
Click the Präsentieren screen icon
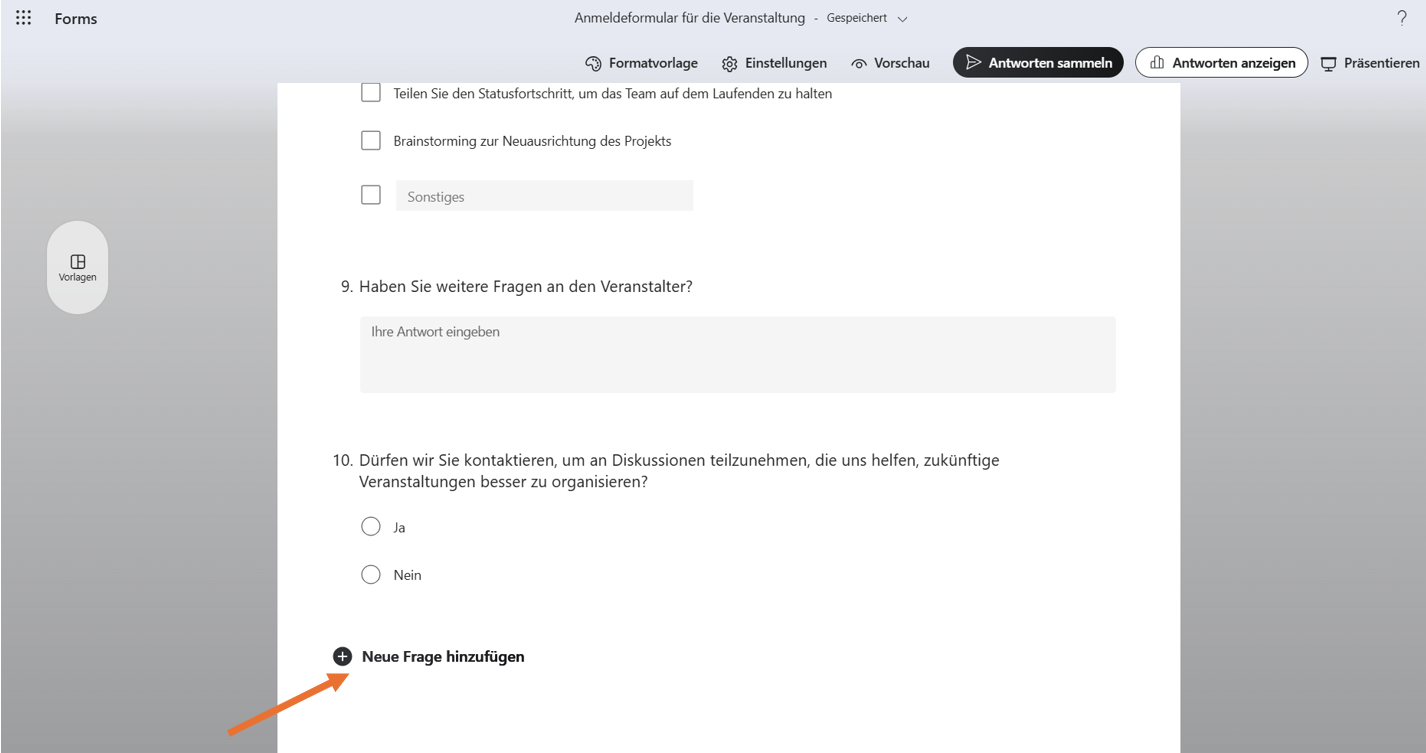pyautogui.click(x=1329, y=63)
